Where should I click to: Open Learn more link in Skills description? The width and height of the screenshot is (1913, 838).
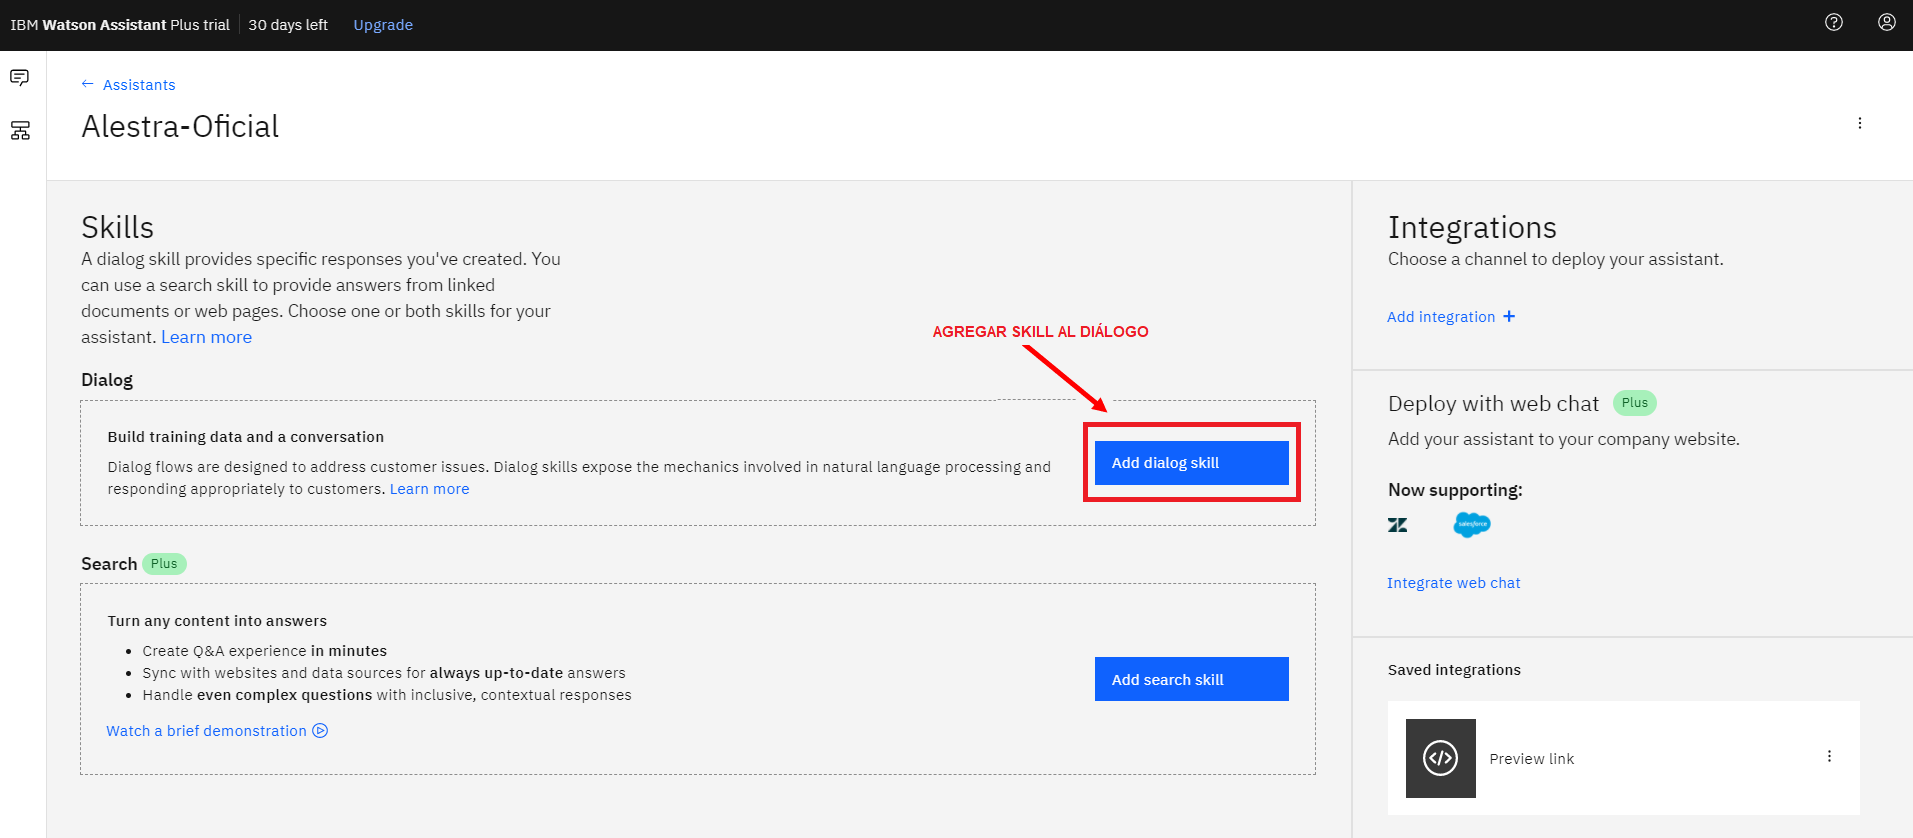pos(207,337)
